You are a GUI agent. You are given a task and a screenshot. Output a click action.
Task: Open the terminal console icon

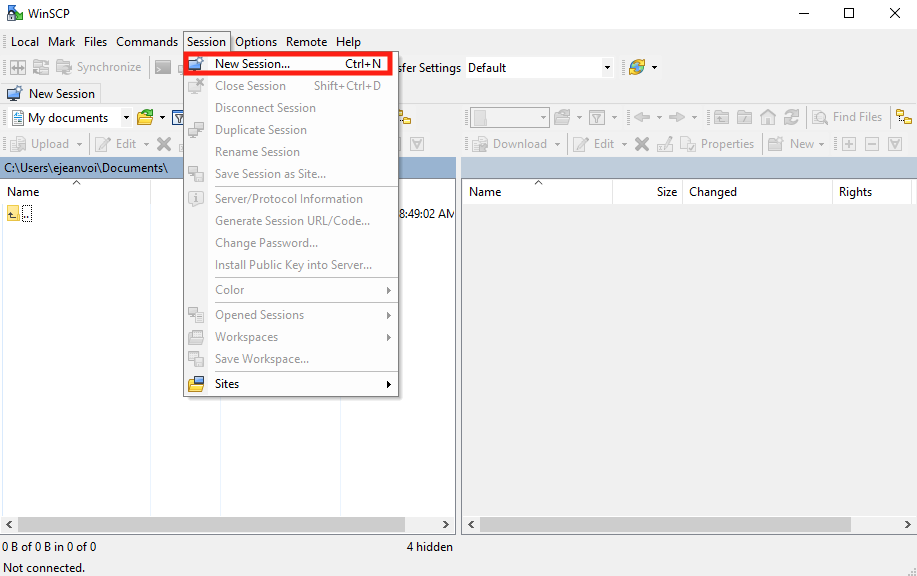point(163,68)
